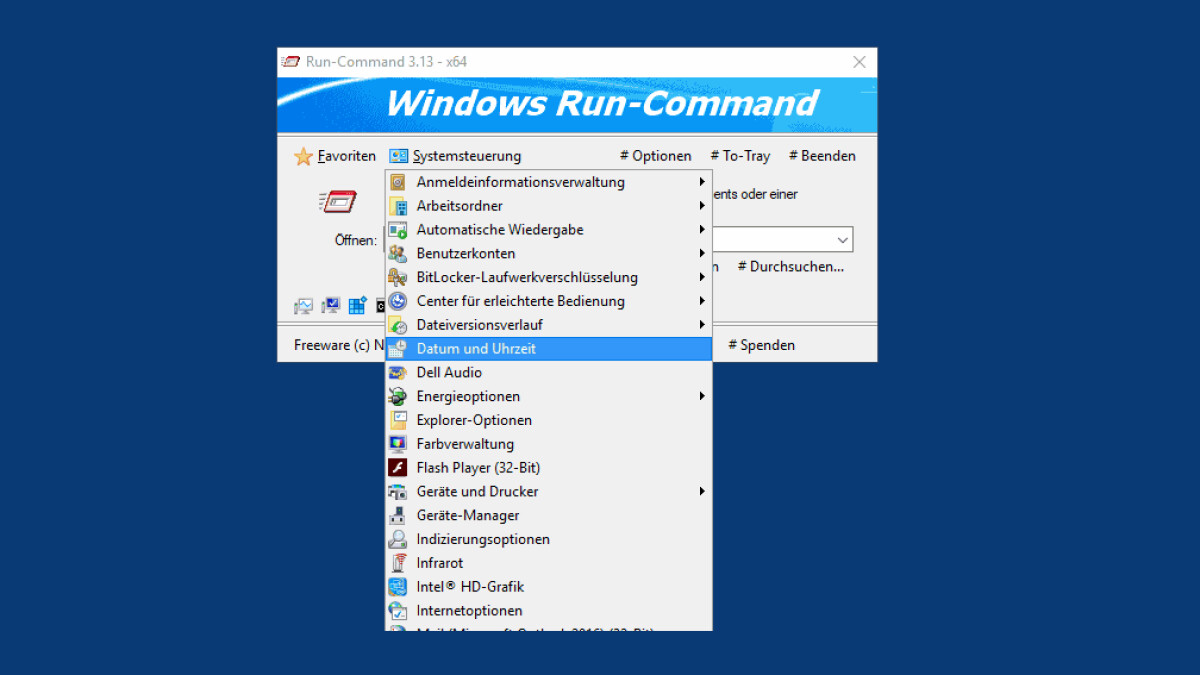Viewport: 1200px width, 675px height.
Task: Click the Energieoptionen battery icon
Action: (x=398, y=397)
